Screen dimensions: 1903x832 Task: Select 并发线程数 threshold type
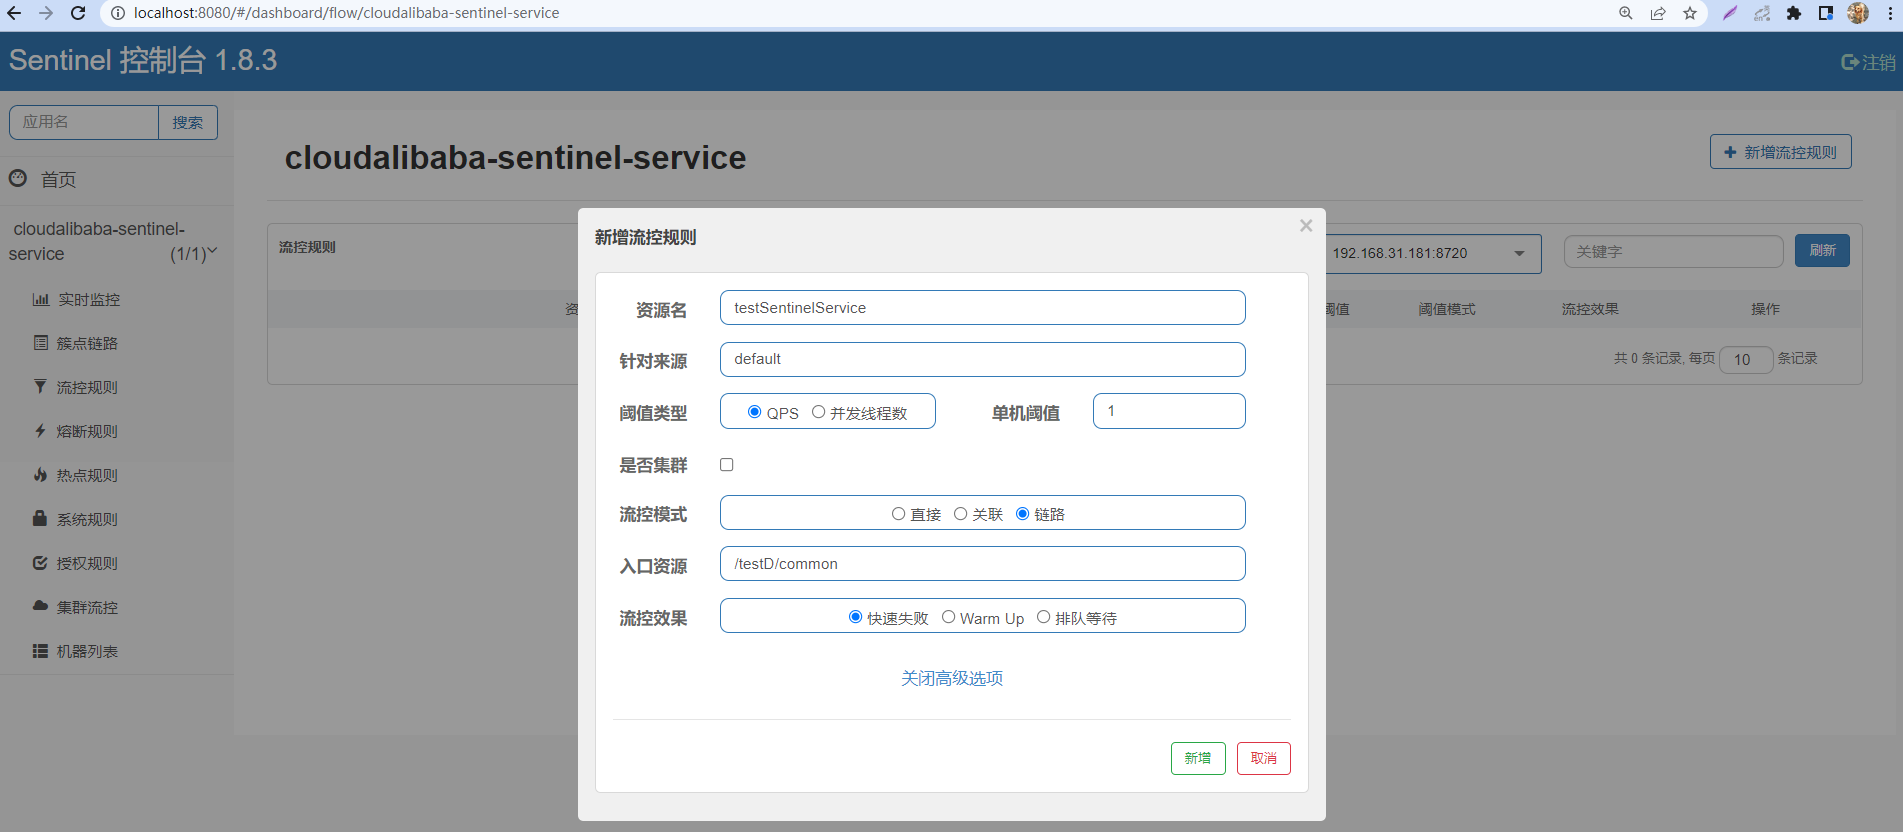pos(818,412)
